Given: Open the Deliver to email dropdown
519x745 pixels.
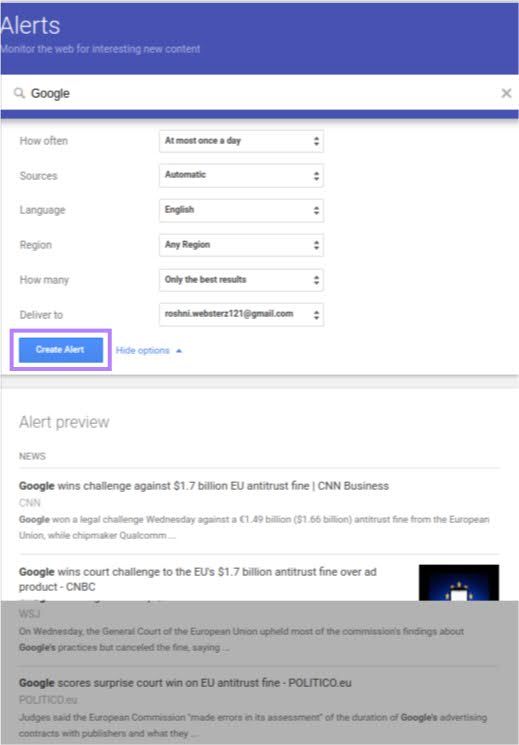Looking at the screenshot, I should point(241,315).
